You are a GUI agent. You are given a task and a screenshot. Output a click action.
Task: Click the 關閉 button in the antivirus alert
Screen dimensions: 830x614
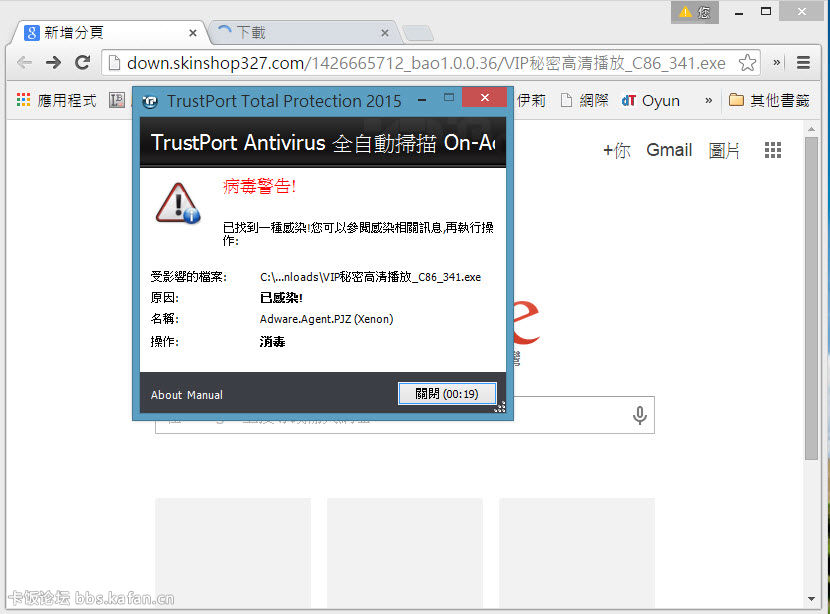446,394
